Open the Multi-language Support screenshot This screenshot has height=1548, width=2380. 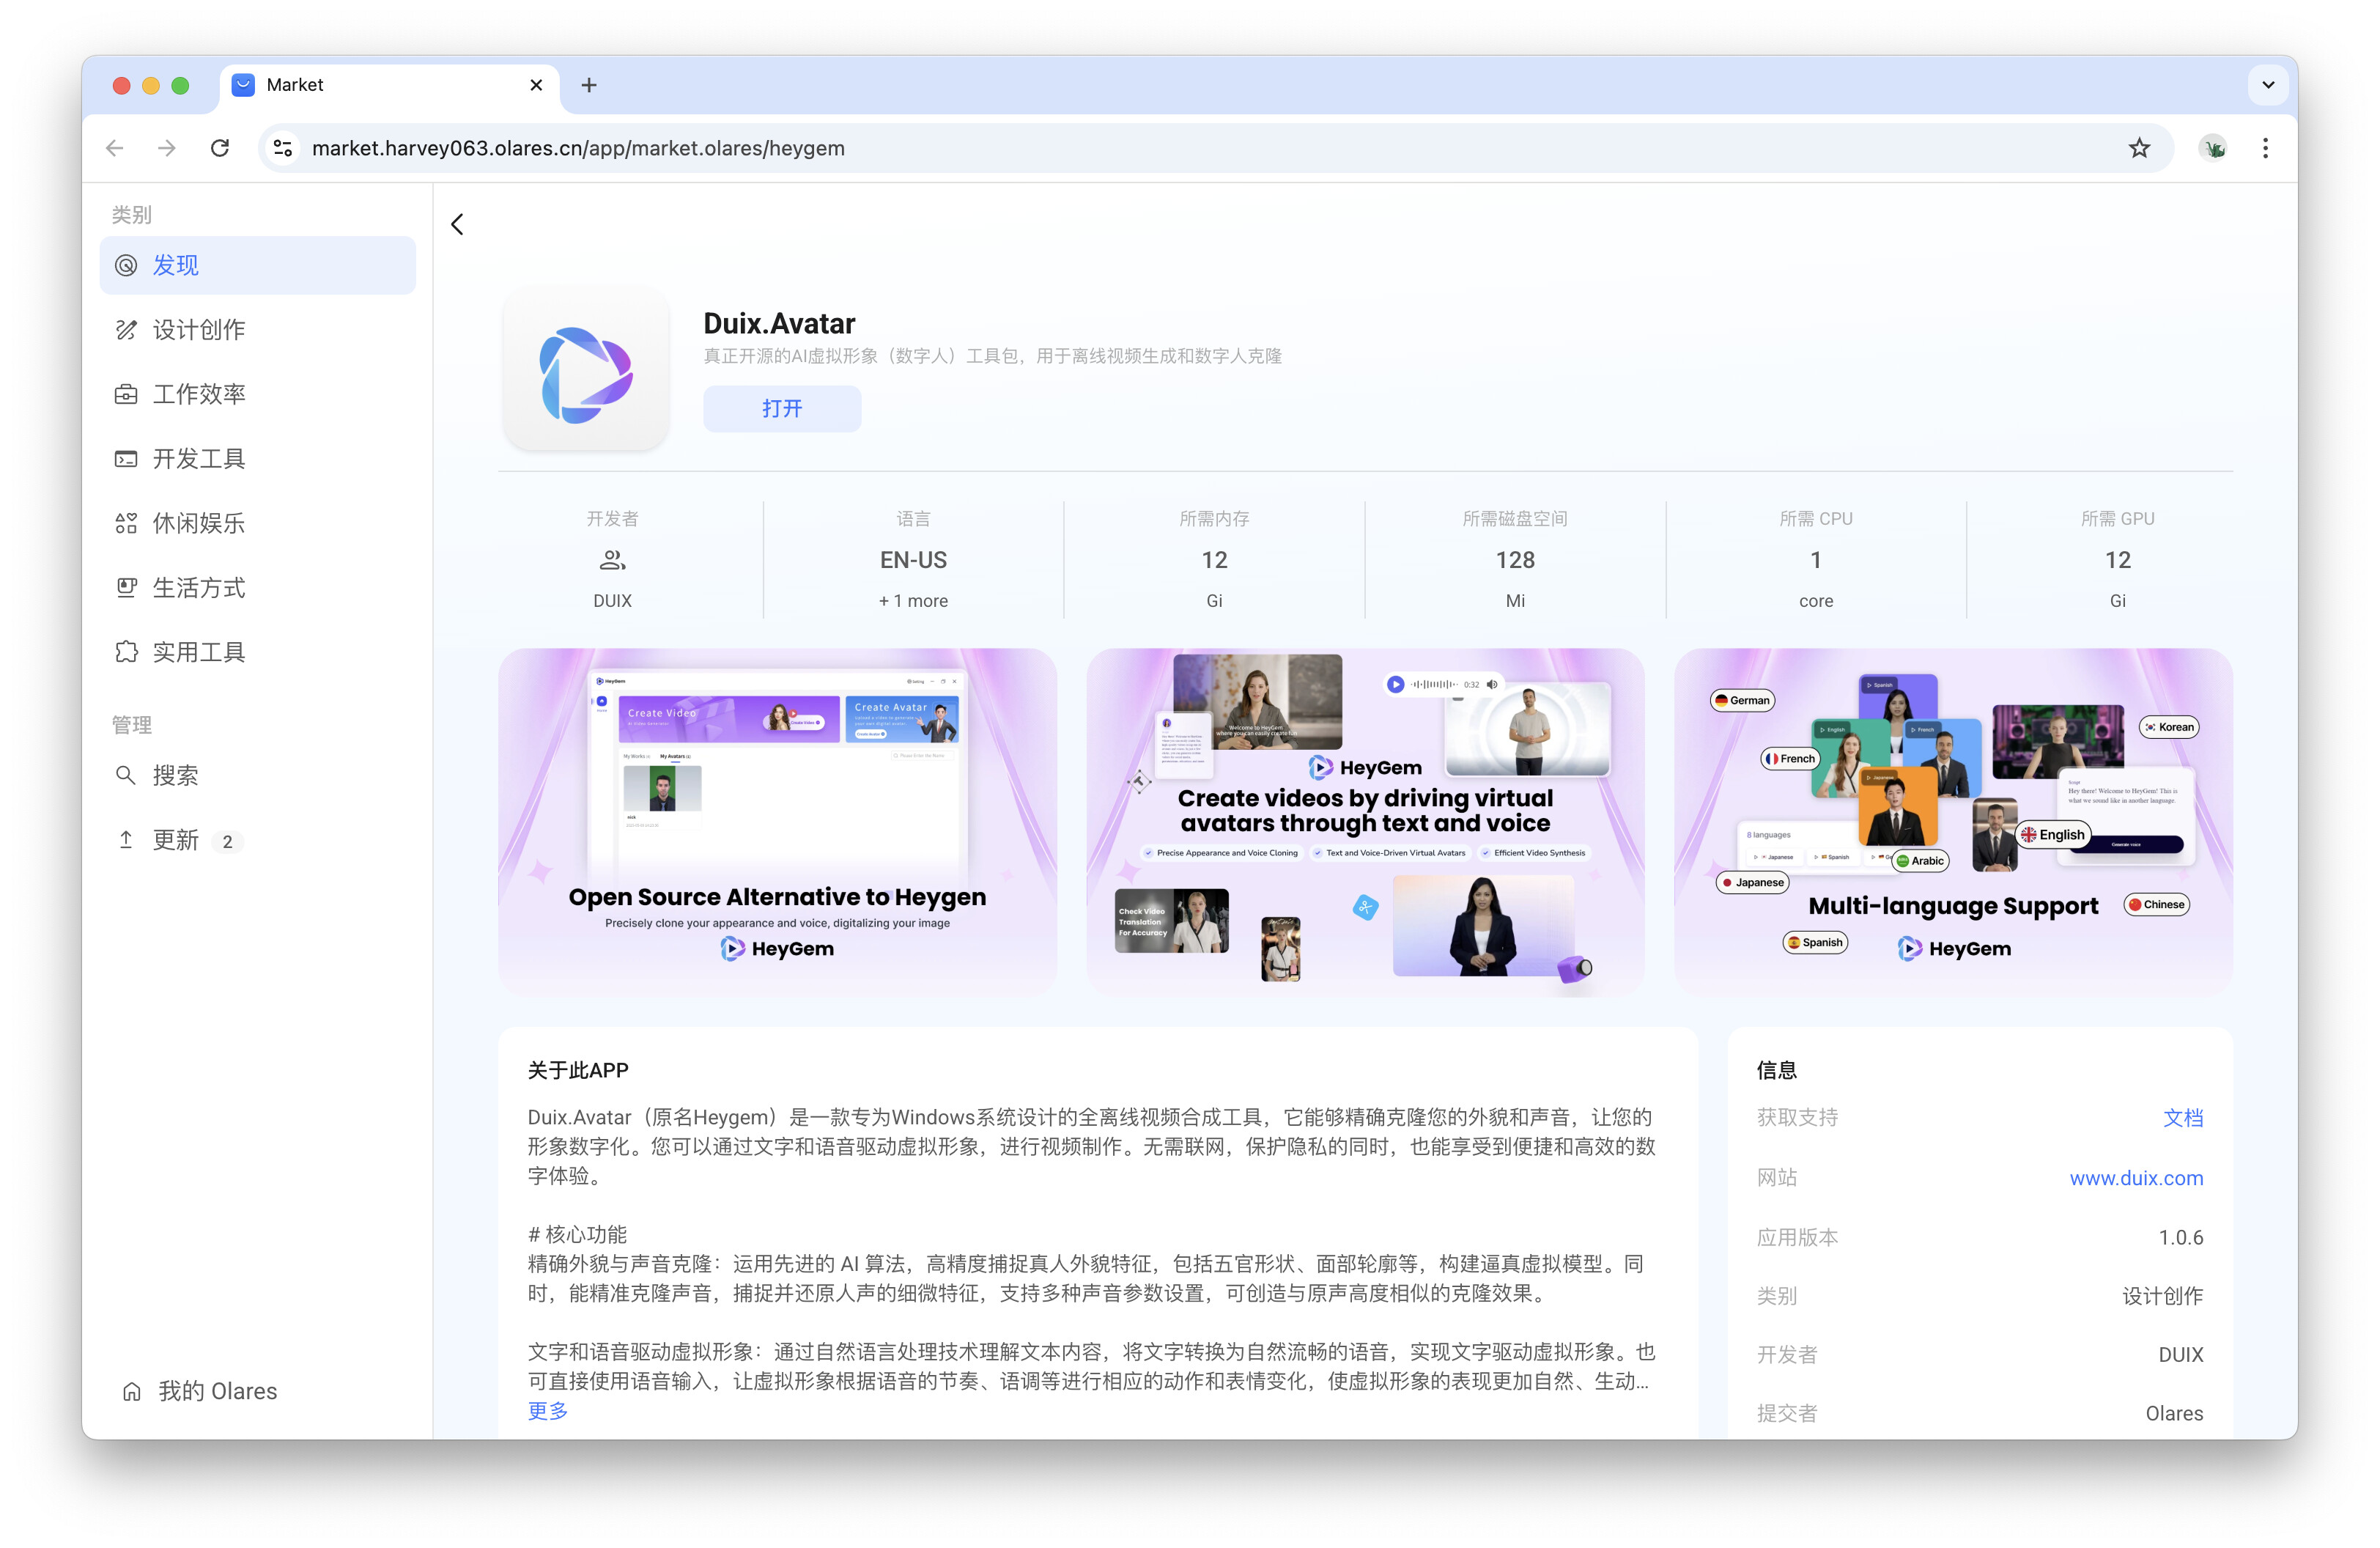click(x=1952, y=820)
